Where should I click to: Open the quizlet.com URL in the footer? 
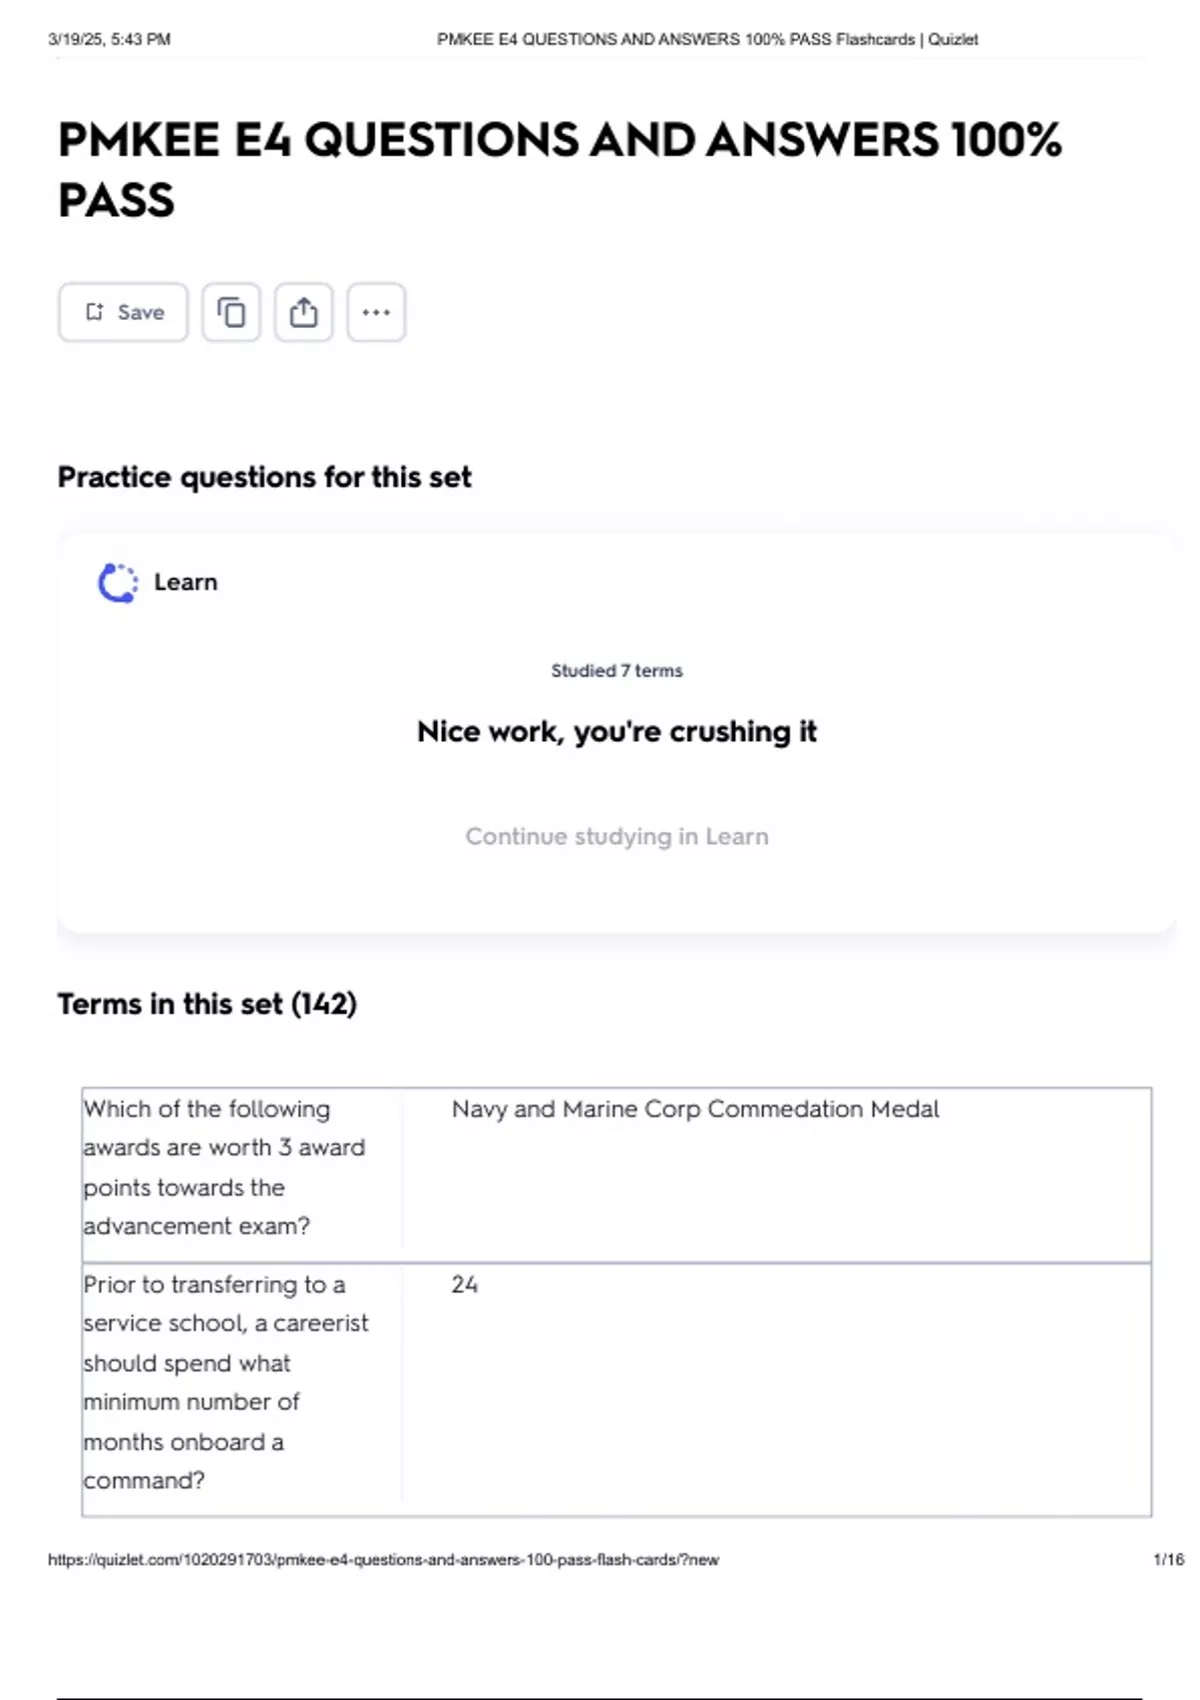tap(383, 1559)
